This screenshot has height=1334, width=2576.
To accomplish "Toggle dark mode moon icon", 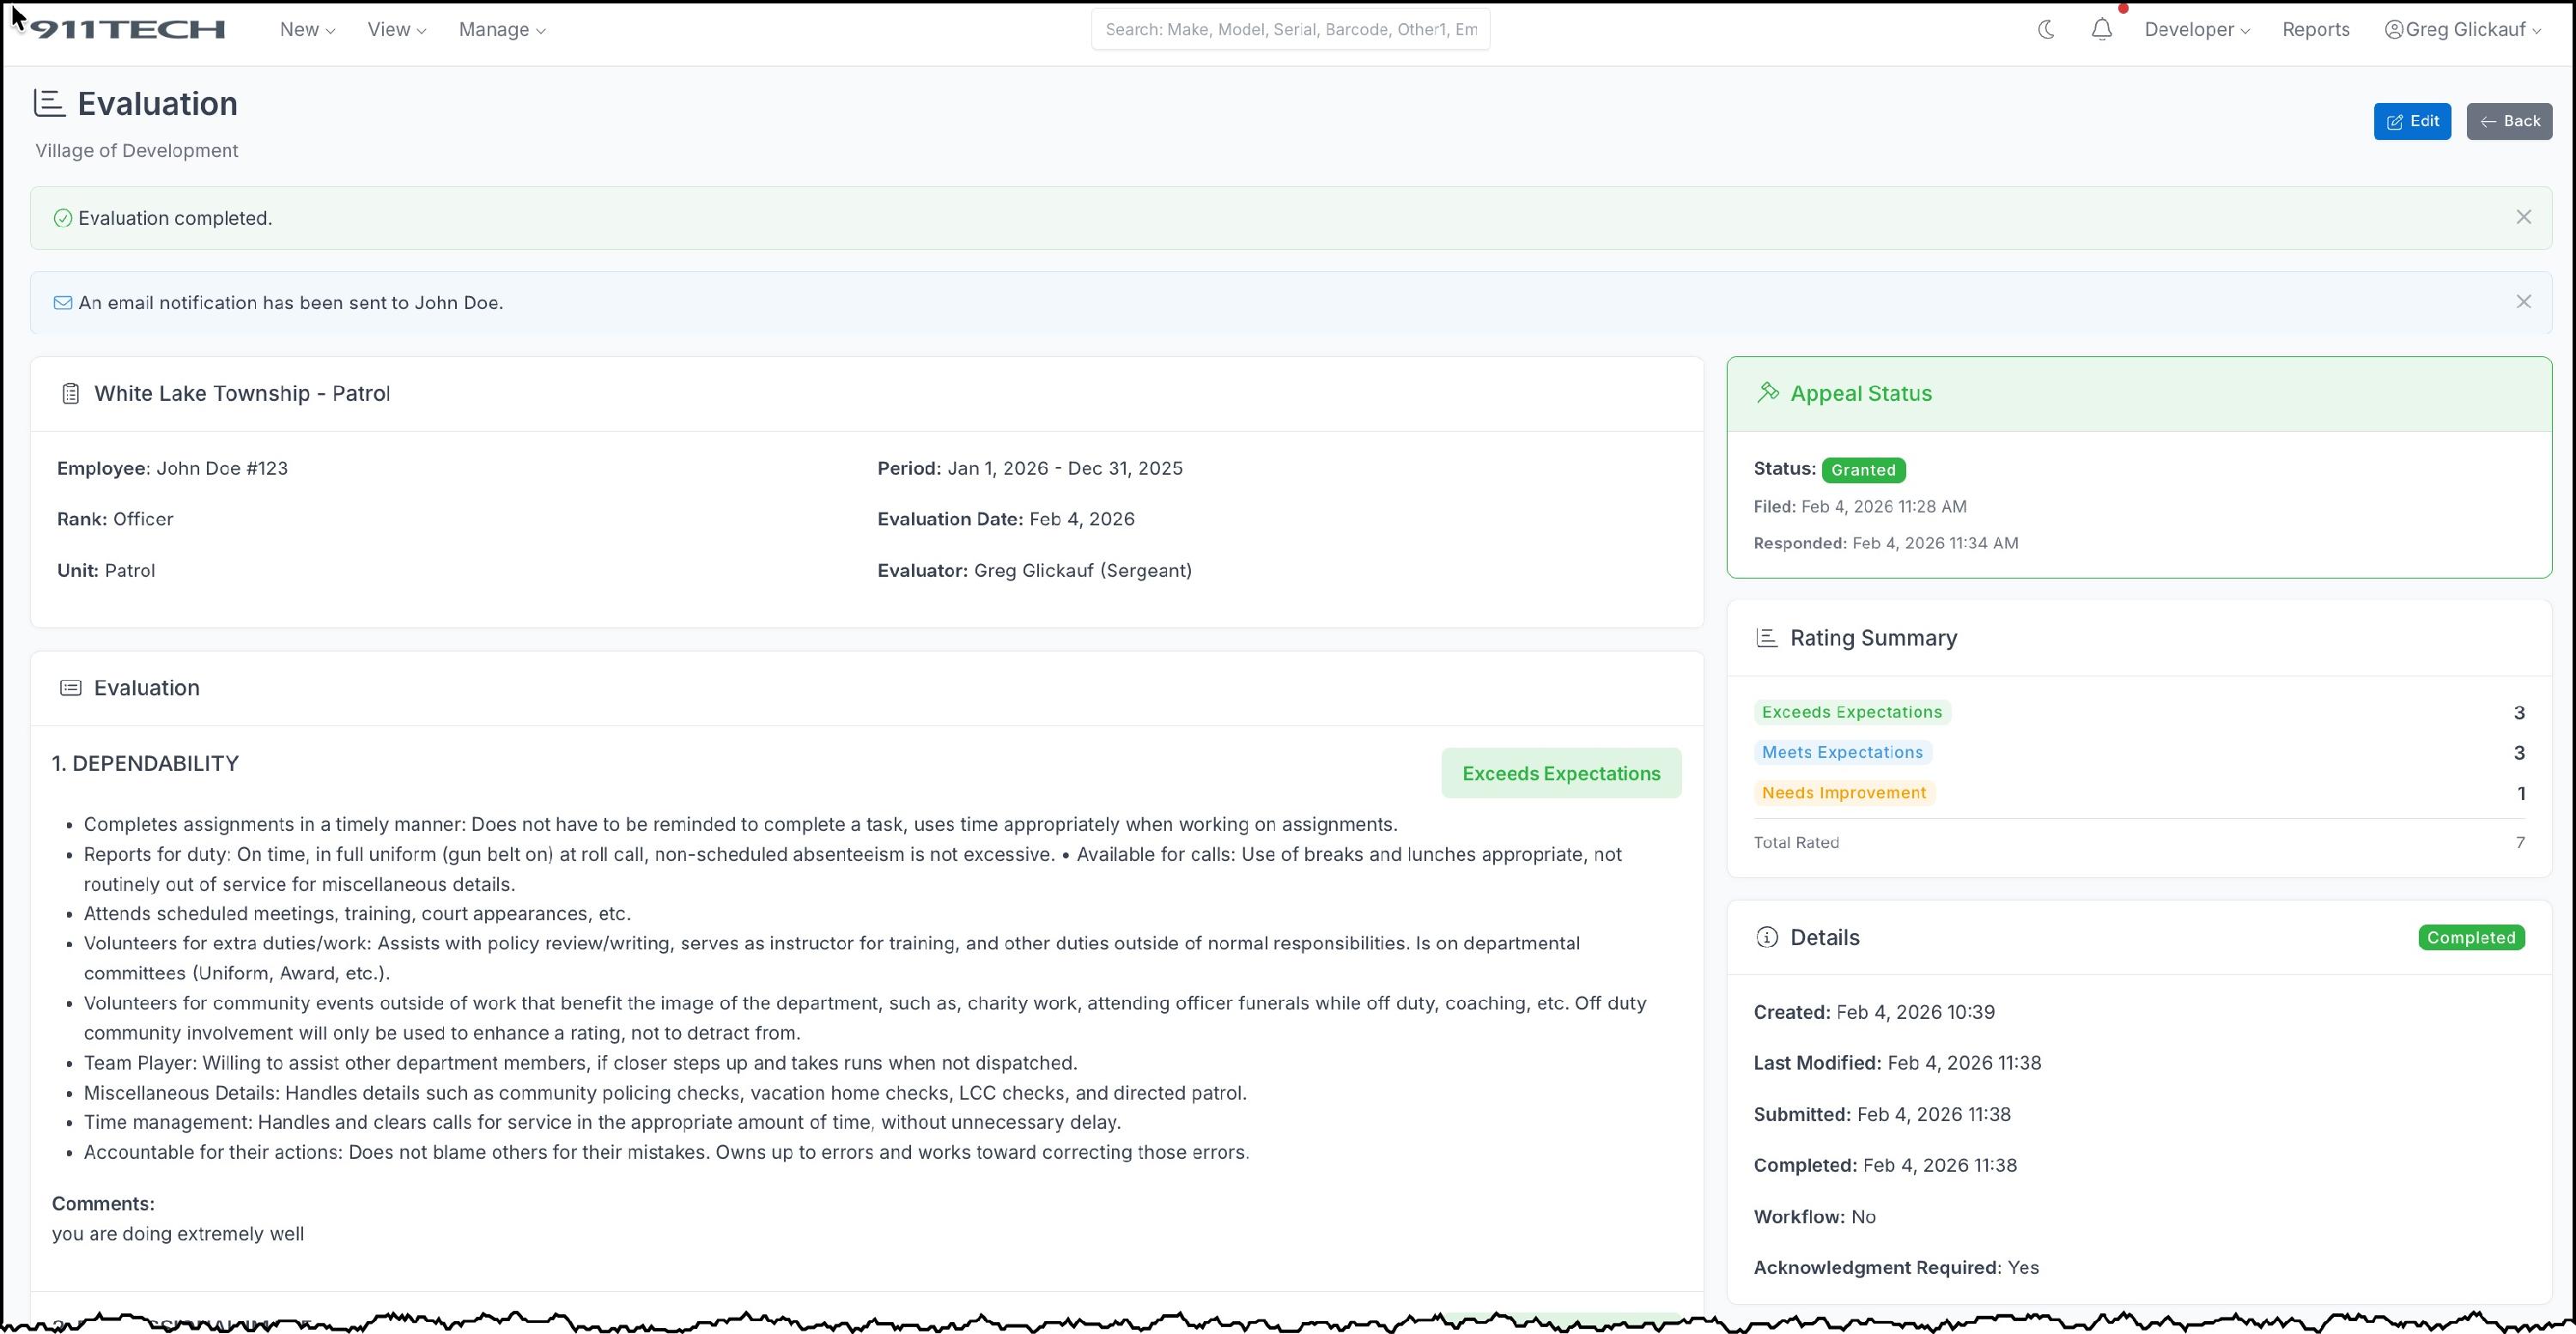I will (2046, 30).
